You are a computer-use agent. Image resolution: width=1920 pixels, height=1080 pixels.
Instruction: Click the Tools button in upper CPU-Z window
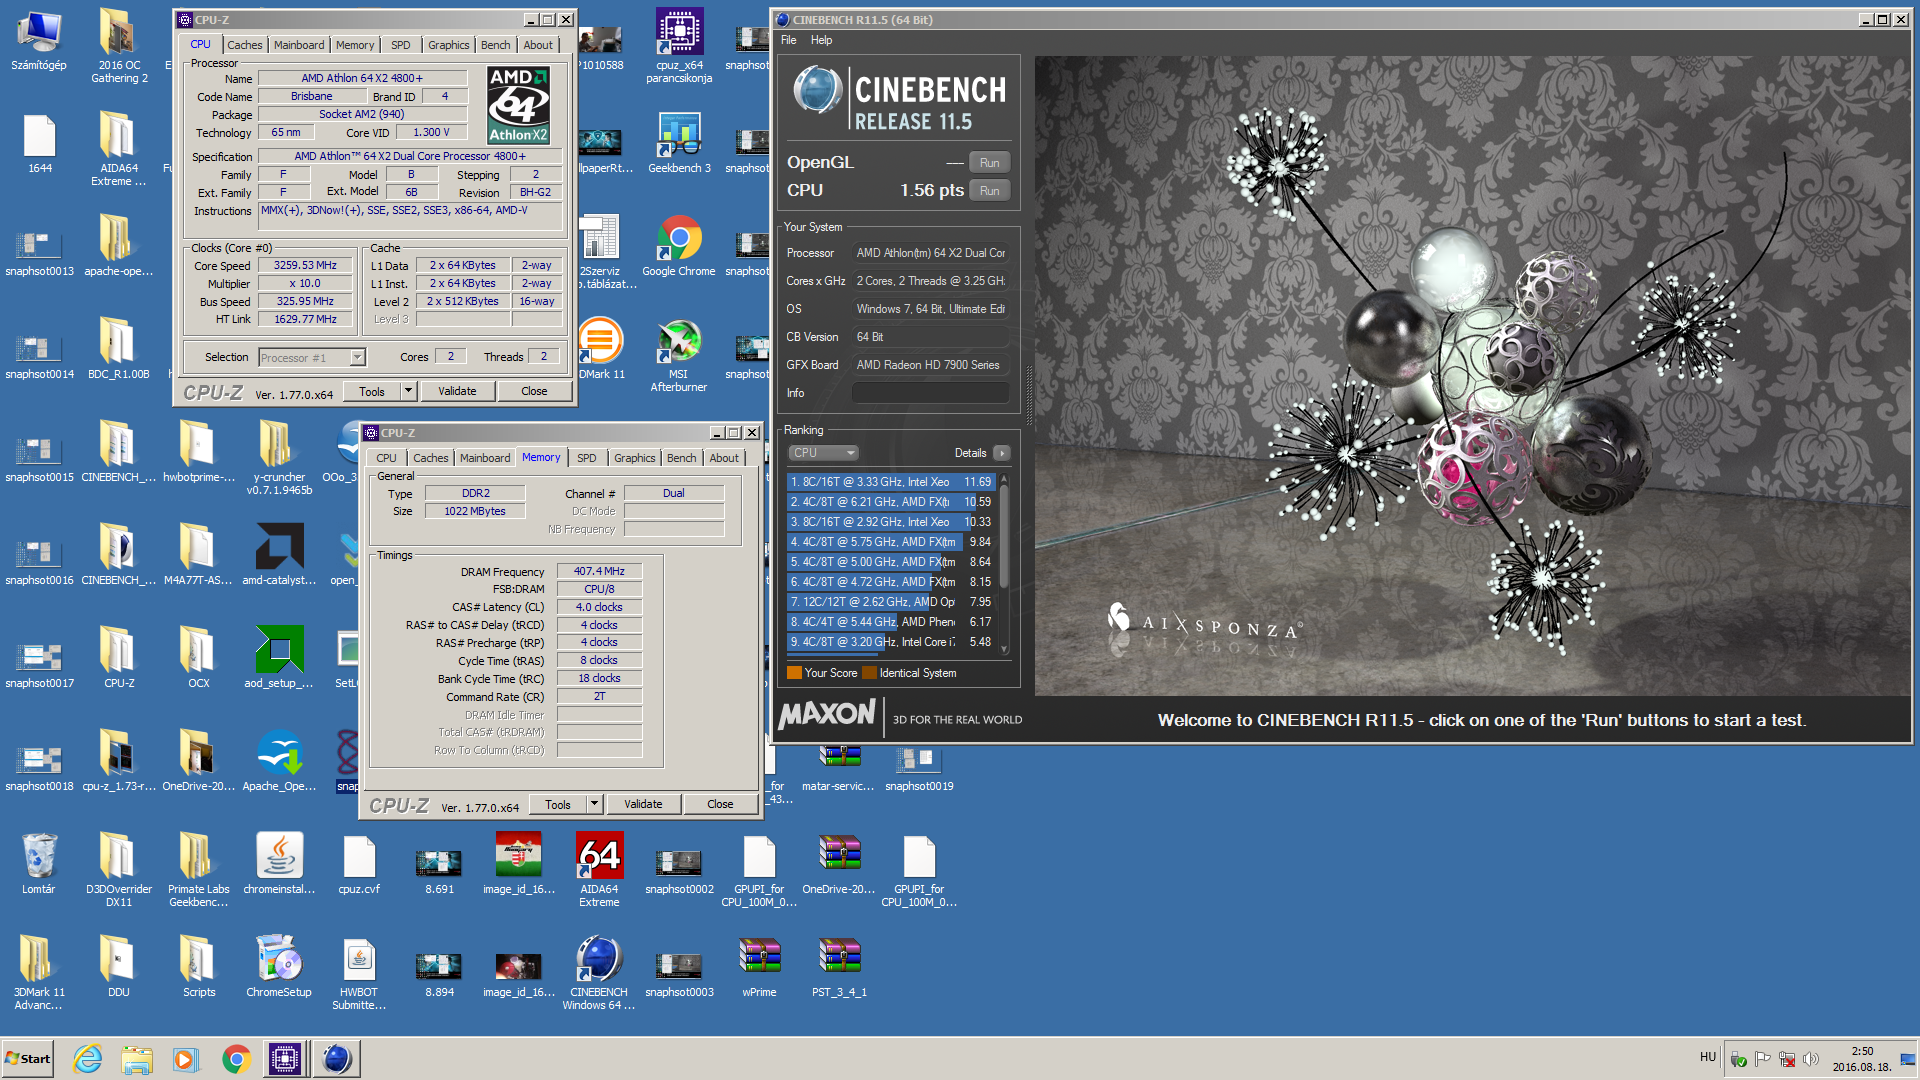372,392
